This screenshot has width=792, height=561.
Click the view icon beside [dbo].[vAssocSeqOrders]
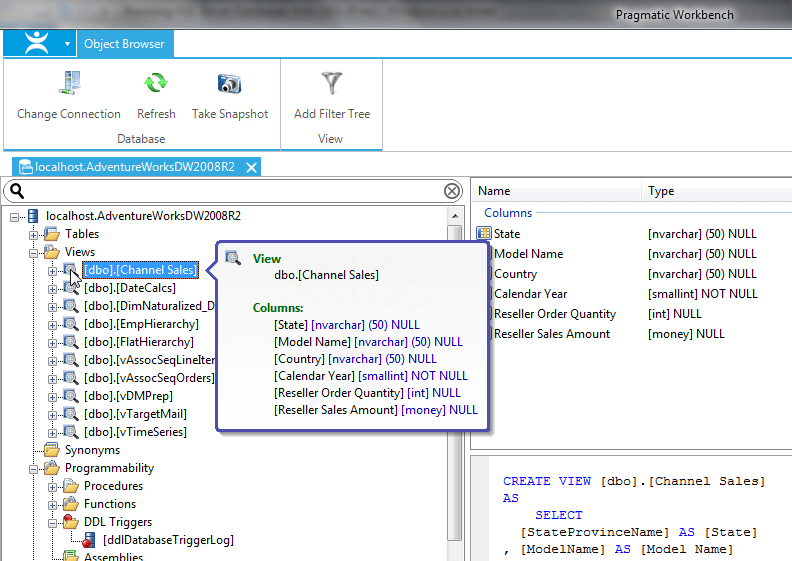(71, 378)
